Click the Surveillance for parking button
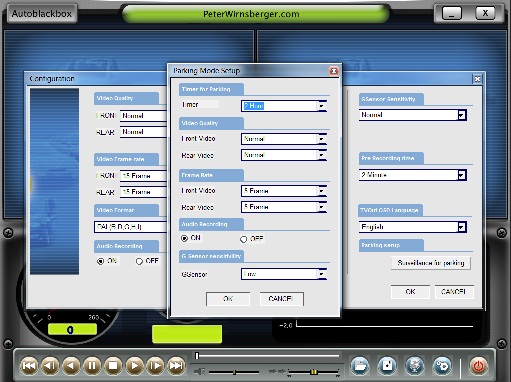Screen dimensions: 511x382 tap(431, 263)
